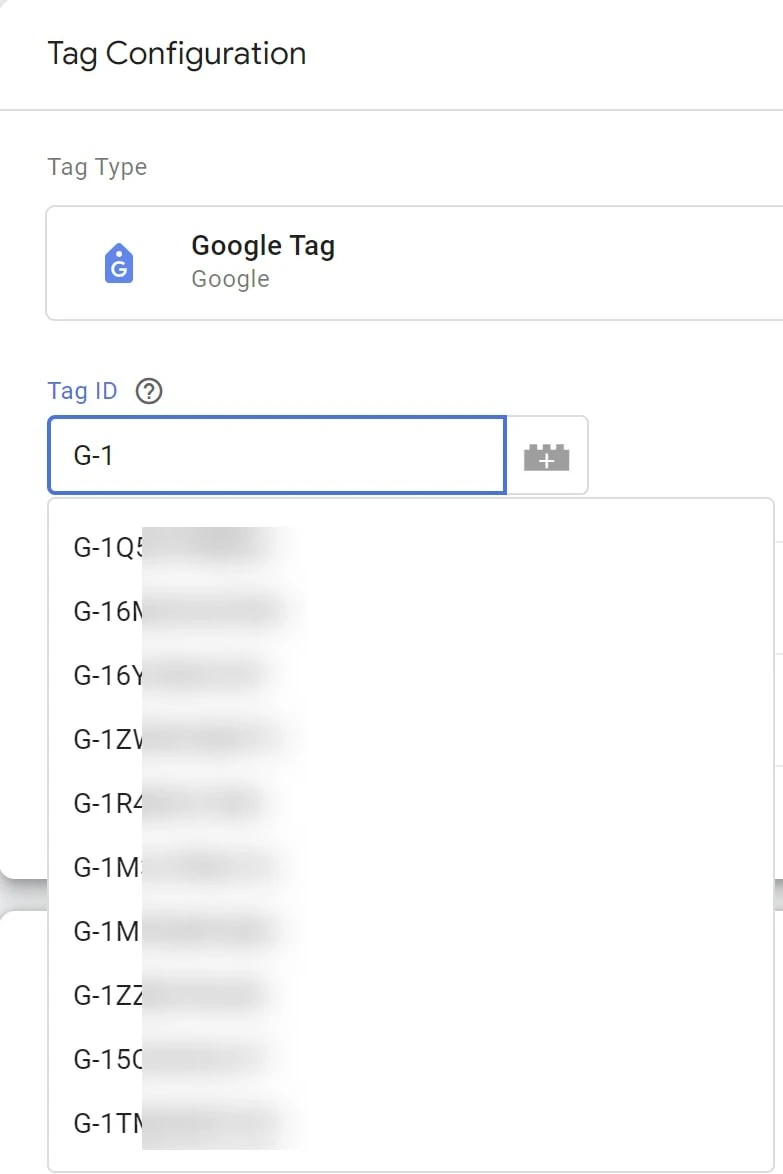Image resolution: width=783 pixels, height=1174 pixels.
Task: Click the bold Google Tag type name
Action: (263, 246)
